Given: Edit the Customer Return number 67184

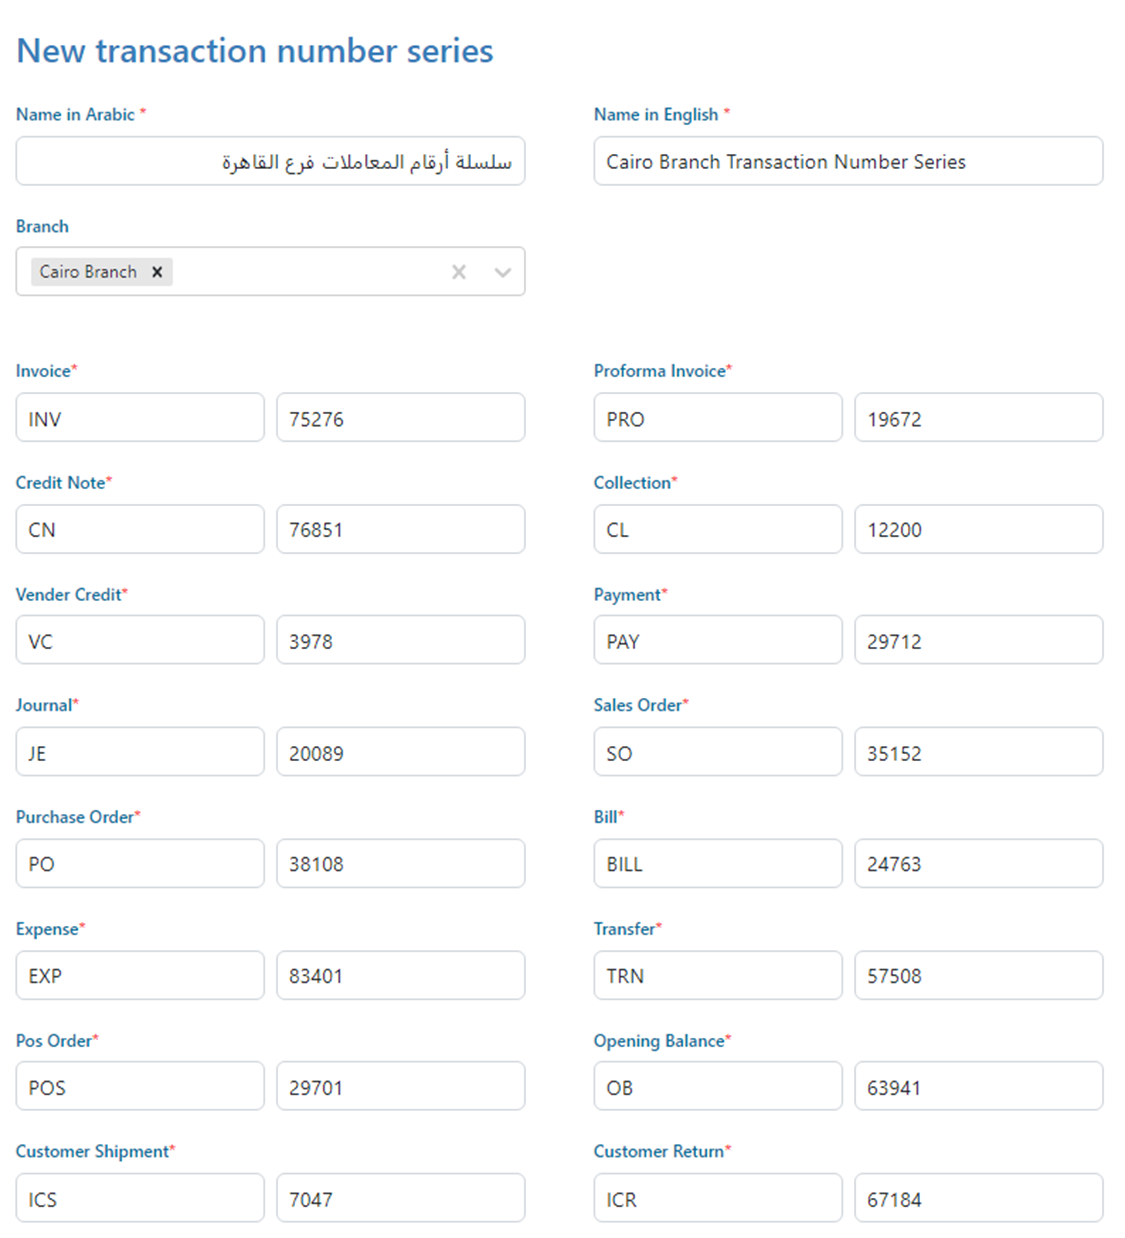Looking at the screenshot, I should click(977, 1198).
